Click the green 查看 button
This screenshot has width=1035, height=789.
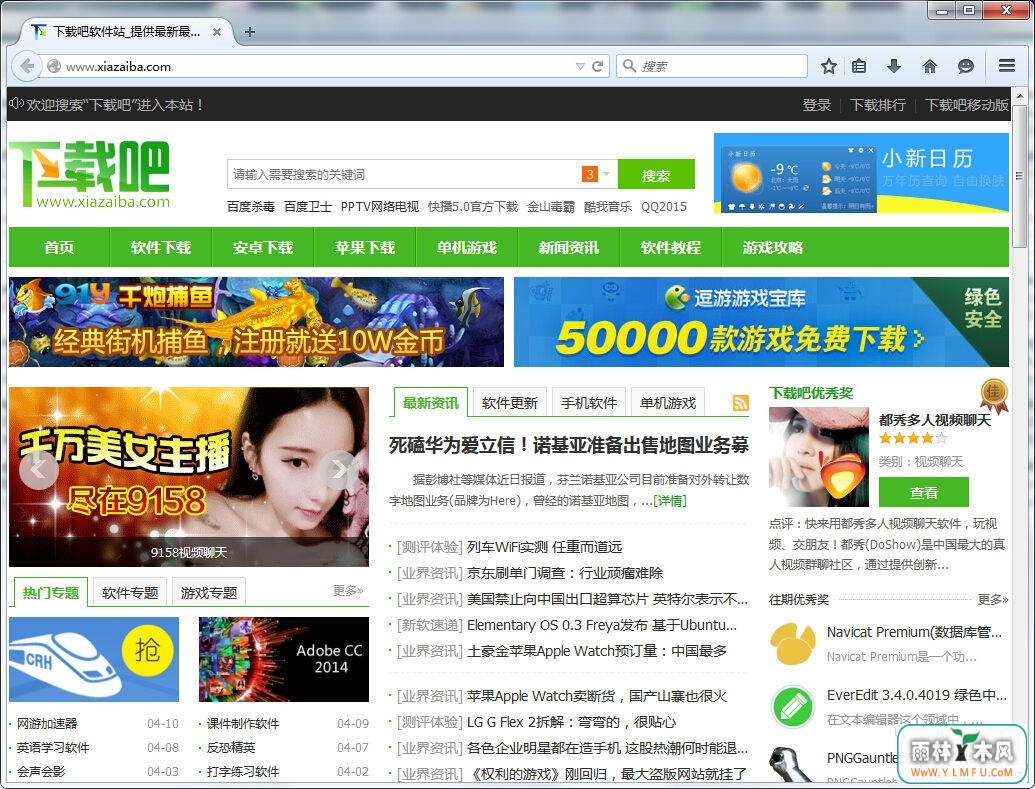[x=923, y=493]
